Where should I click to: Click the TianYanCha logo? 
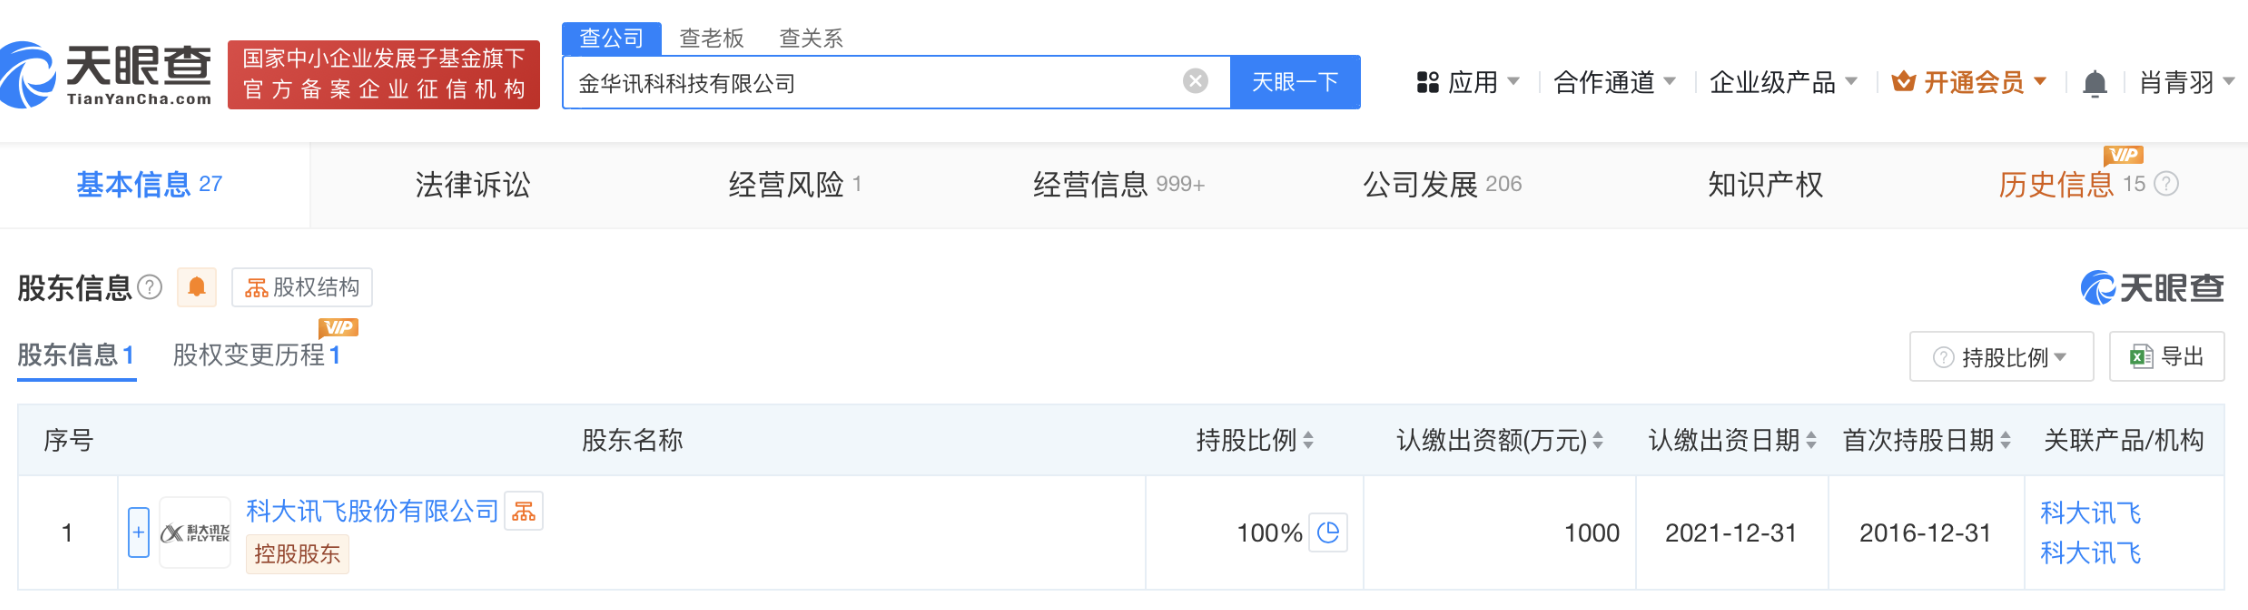tap(108, 75)
